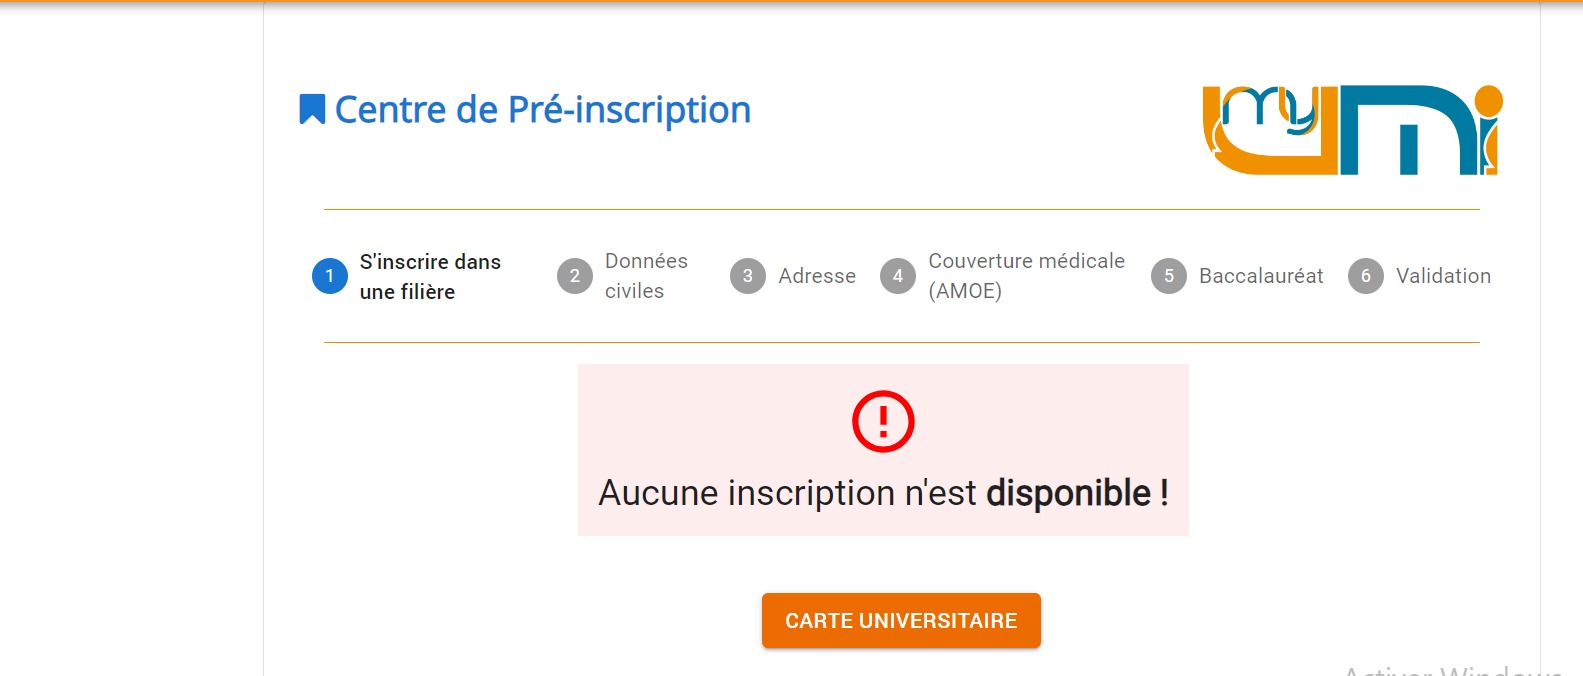Click the step 5 number circle
Viewport: 1583px width, 676px height.
pyautogui.click(x=1168, y=276)
